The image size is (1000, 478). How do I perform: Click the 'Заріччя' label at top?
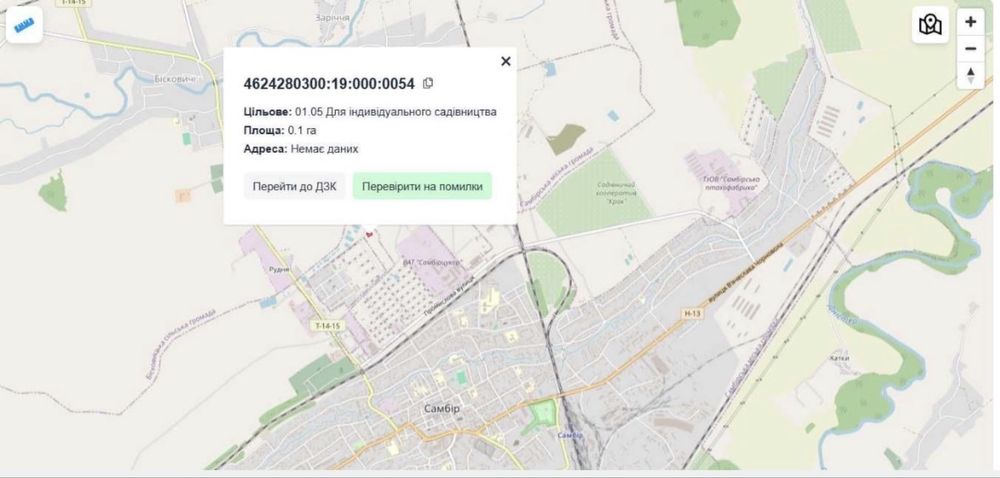pyautogui.click(x=333, y=18)
